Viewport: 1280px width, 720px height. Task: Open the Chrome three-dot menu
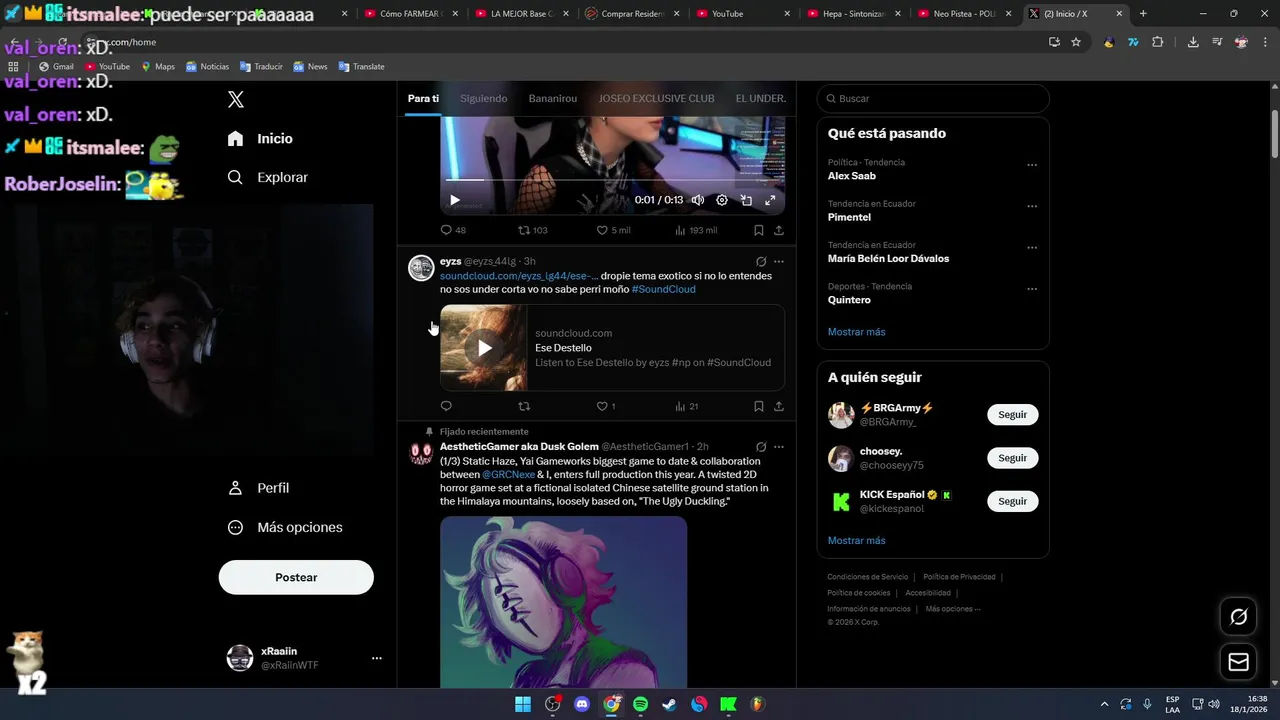point(1265,42)
